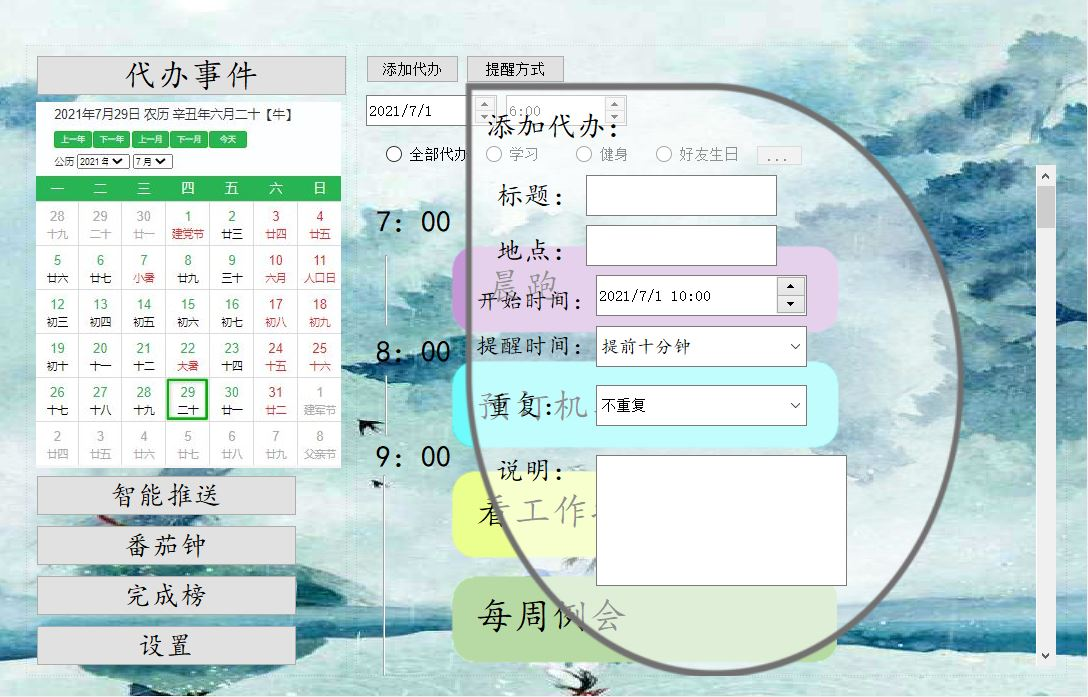
Task: Open the 完成榜 menu button
Action: [166, 595]
